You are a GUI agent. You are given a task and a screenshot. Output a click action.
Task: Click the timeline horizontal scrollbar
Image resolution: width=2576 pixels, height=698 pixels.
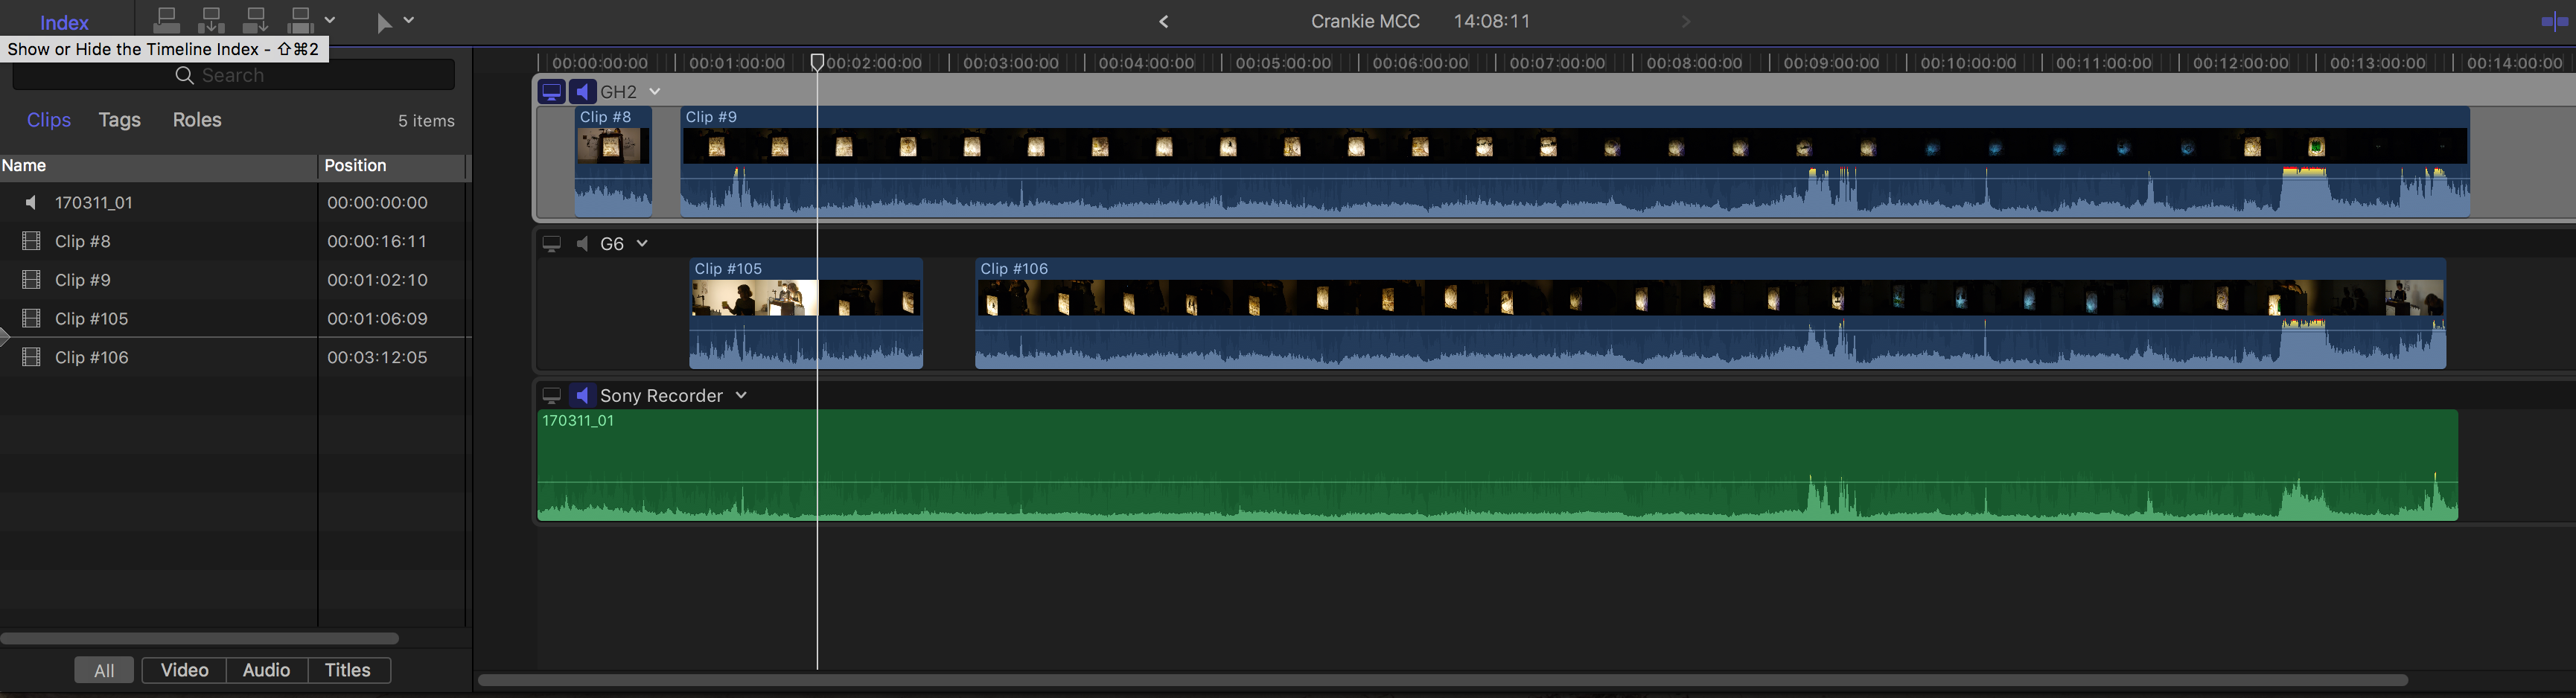(x=1440, y=680)
